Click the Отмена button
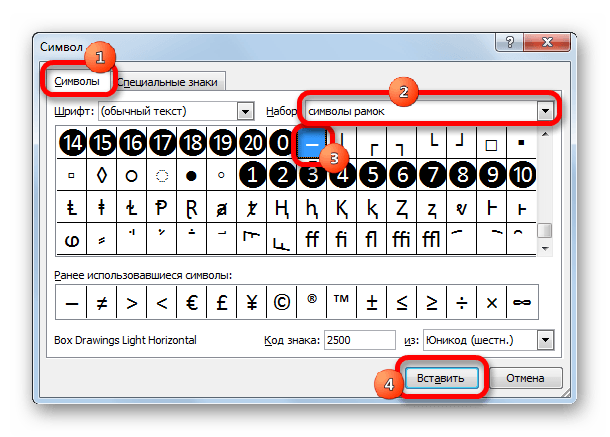The width and height of the screenshot is (610, 437). click(526, 380)
